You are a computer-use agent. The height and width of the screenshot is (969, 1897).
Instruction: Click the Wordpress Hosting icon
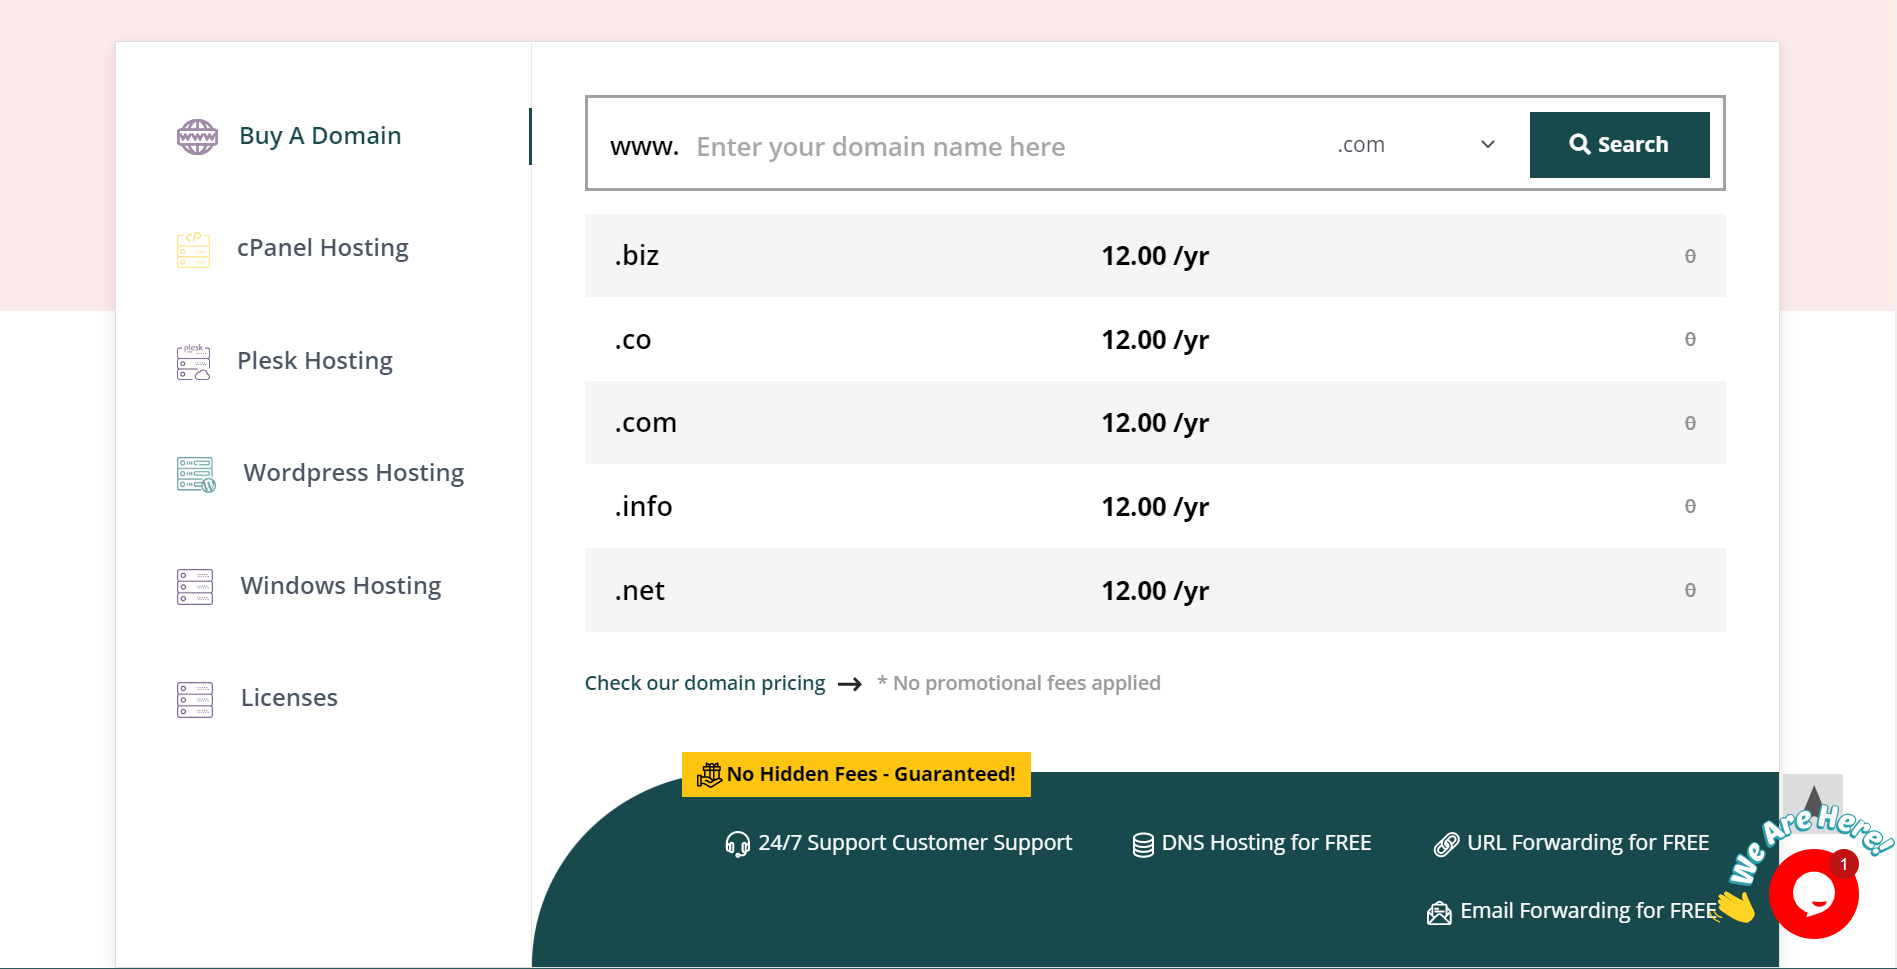coord(196,474)
